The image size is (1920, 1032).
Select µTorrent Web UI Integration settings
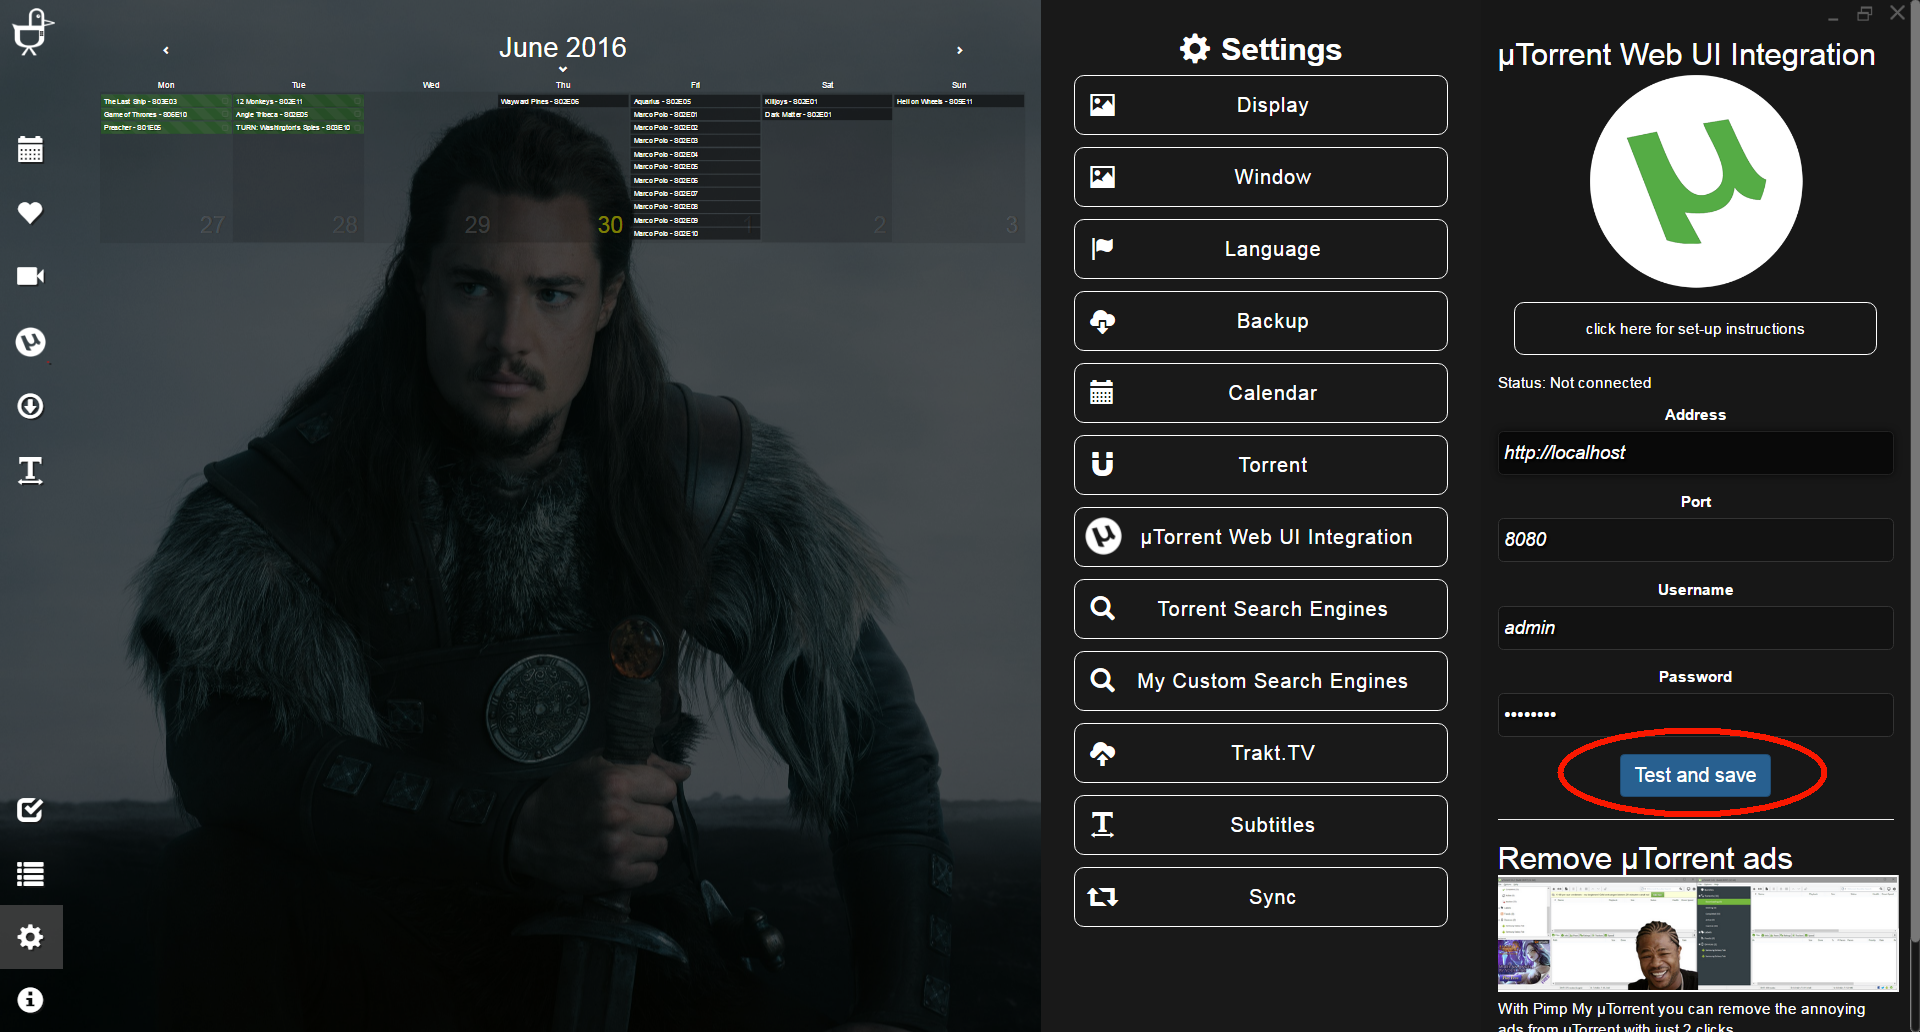click(1260, 537)
